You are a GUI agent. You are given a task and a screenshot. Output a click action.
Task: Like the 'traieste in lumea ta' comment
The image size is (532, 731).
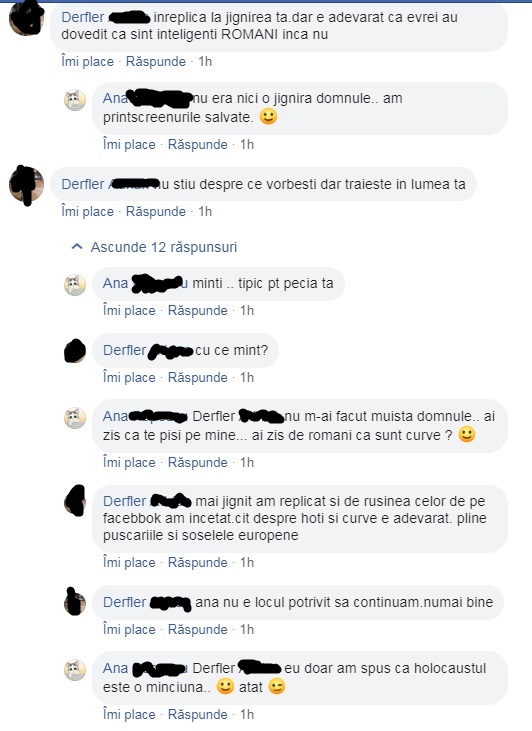click(88, 212)
